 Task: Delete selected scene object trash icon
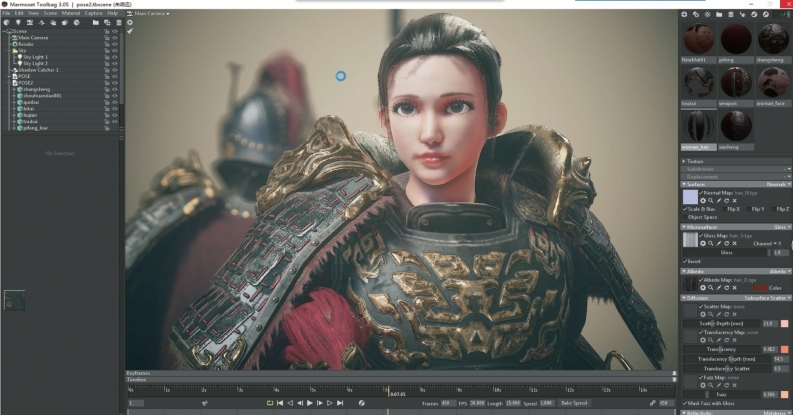119,22
